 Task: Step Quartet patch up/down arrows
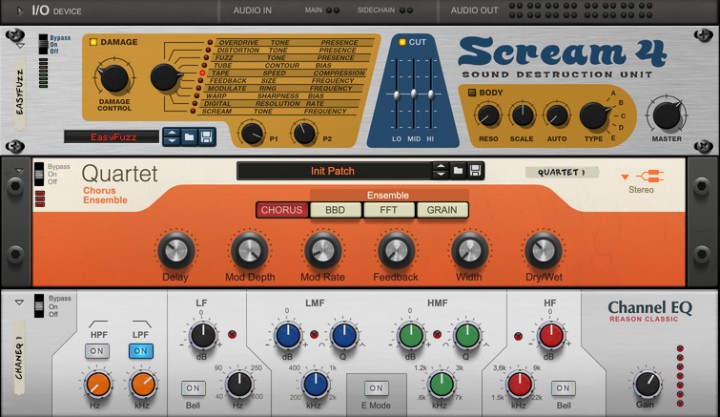click(x=440, y=171)
